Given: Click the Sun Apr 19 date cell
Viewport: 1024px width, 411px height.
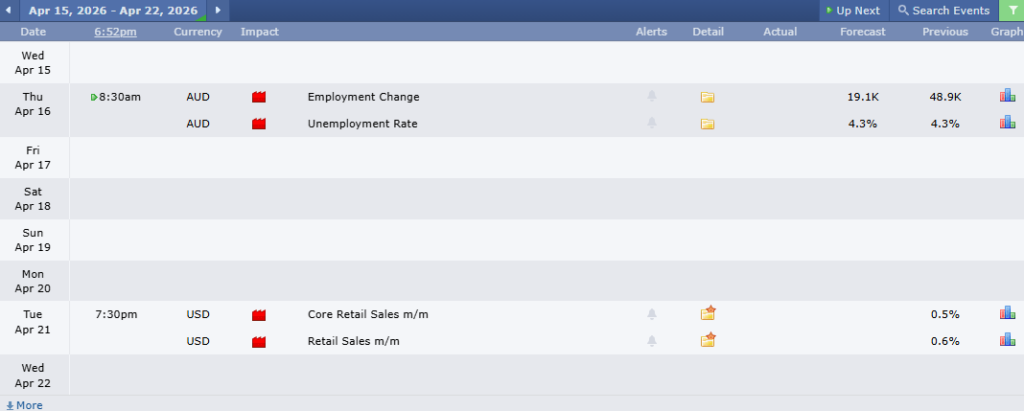Looking at the screenshot, I should tap(33, 240).
